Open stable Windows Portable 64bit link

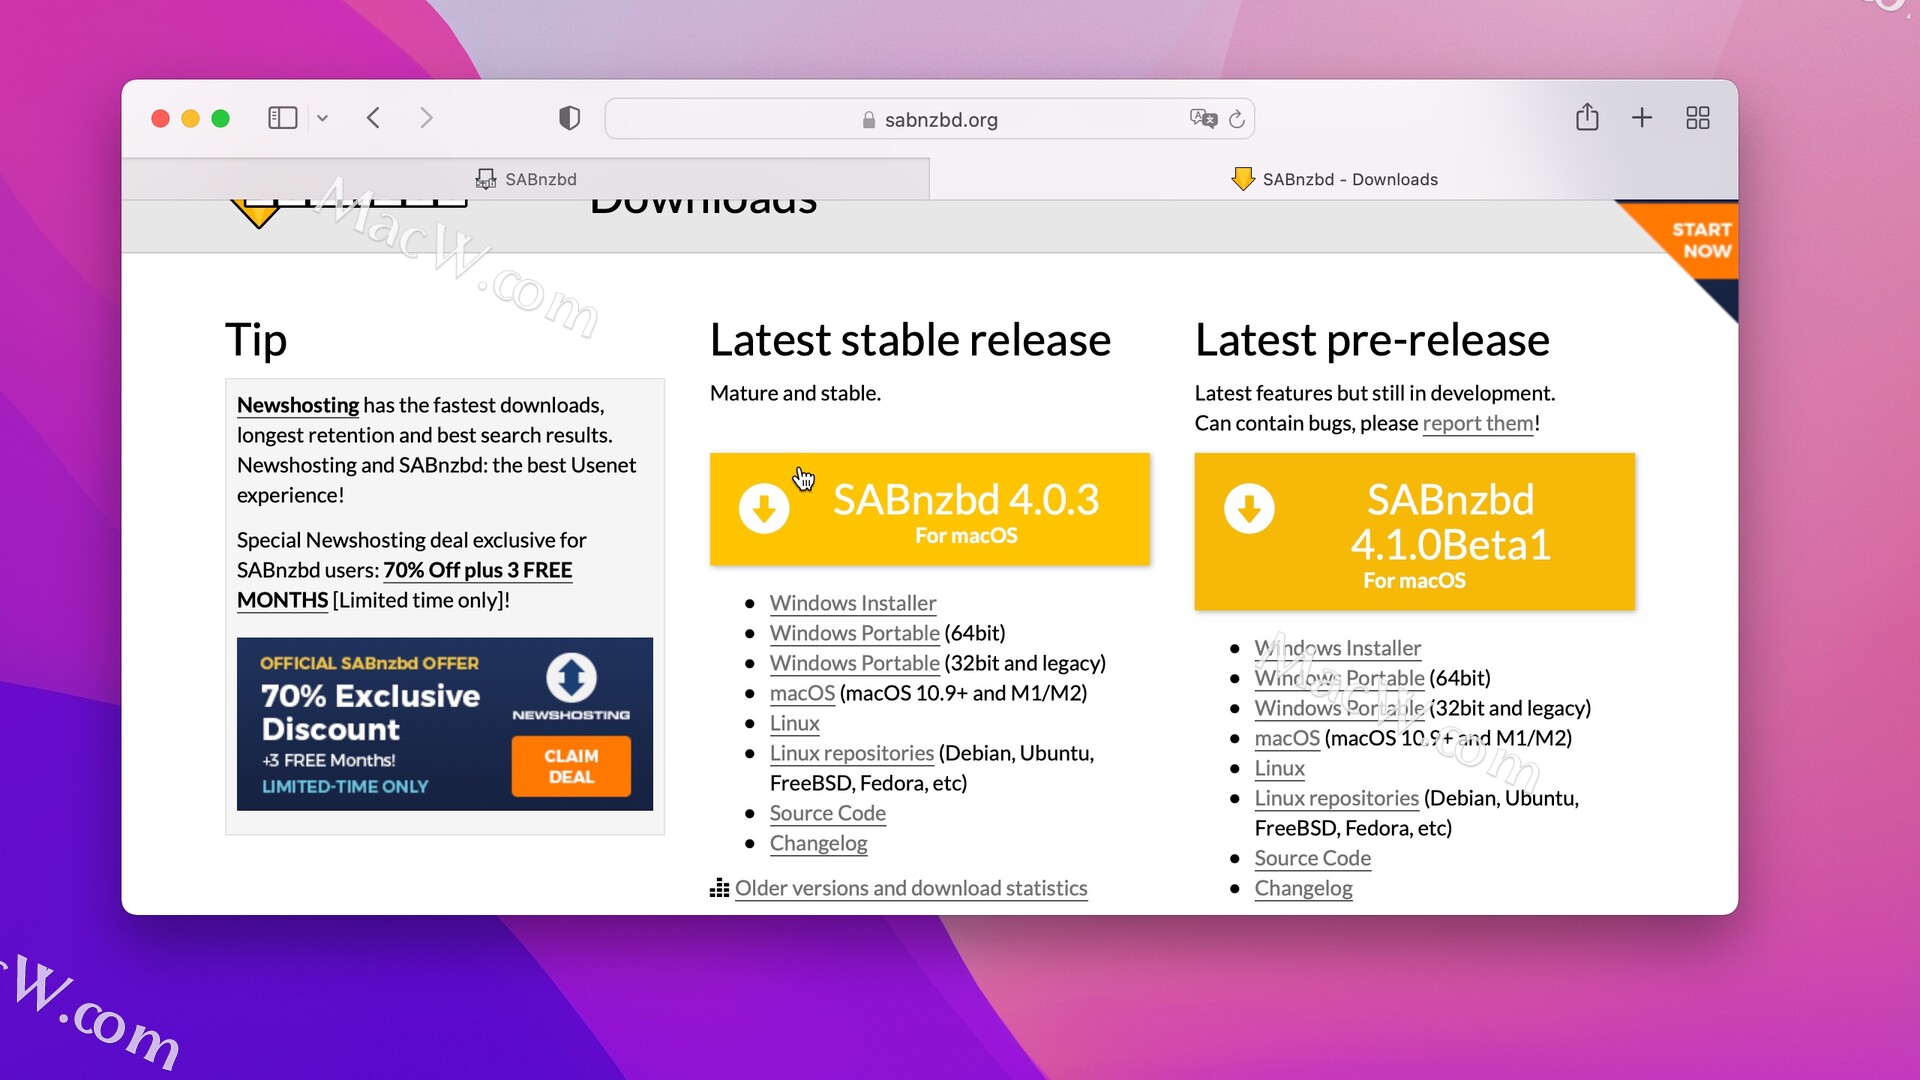point(855,633)
